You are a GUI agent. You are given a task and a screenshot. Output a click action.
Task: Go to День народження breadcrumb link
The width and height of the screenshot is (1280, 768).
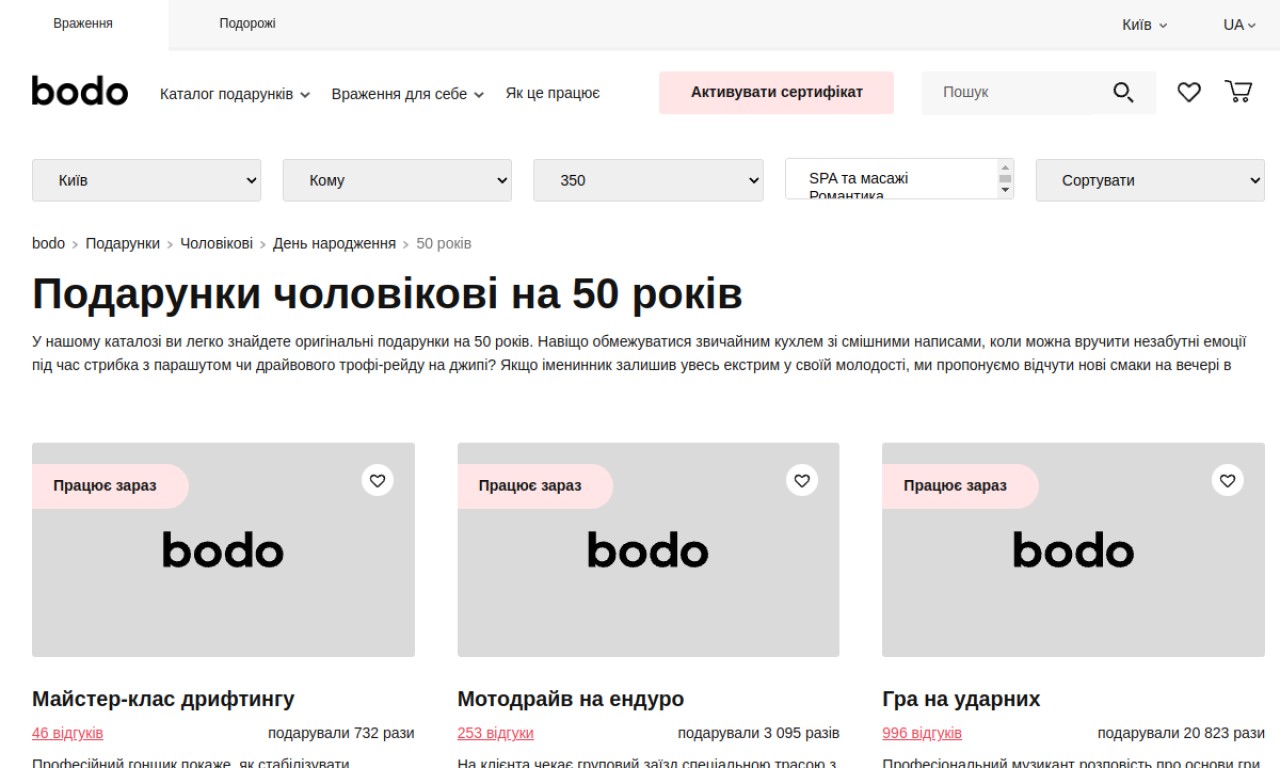[334, 243]
